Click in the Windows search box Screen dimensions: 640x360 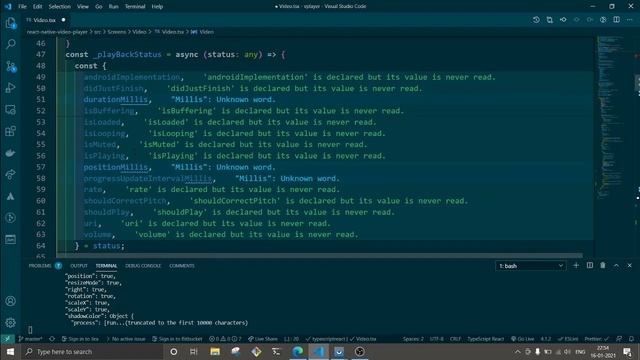(92, 351)
